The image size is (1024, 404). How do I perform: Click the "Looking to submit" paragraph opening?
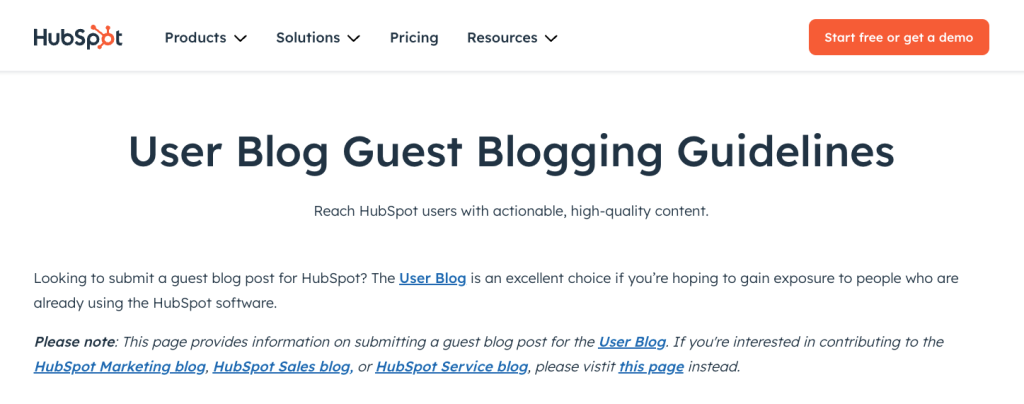[x=100, y=278]
